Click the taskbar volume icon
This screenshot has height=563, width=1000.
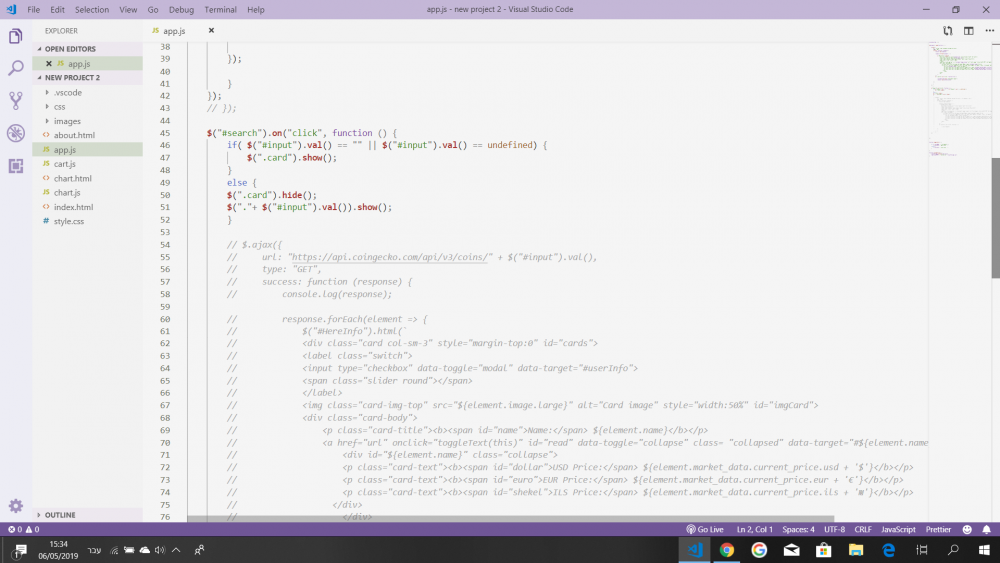159,550
